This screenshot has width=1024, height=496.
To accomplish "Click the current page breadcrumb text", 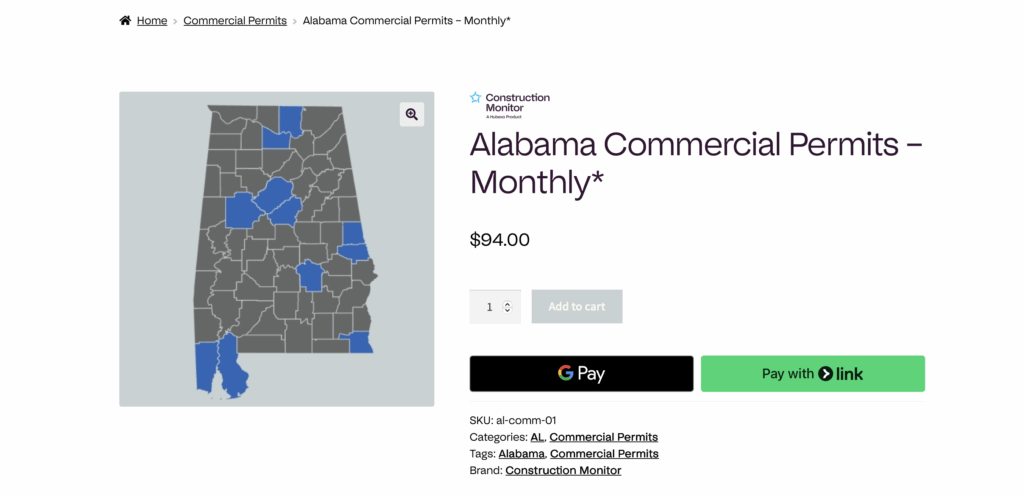I will [406, 20].
